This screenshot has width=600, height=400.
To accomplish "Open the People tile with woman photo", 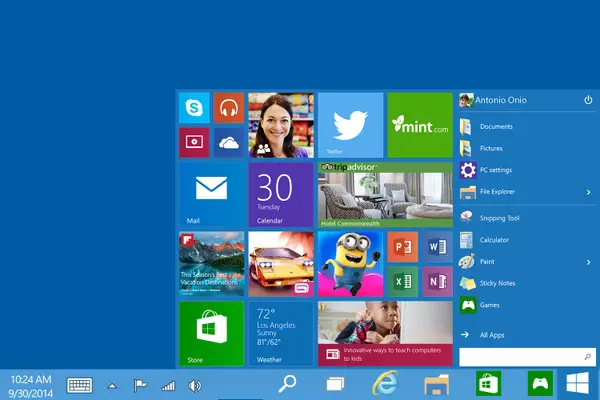I will tap(281, 125).
